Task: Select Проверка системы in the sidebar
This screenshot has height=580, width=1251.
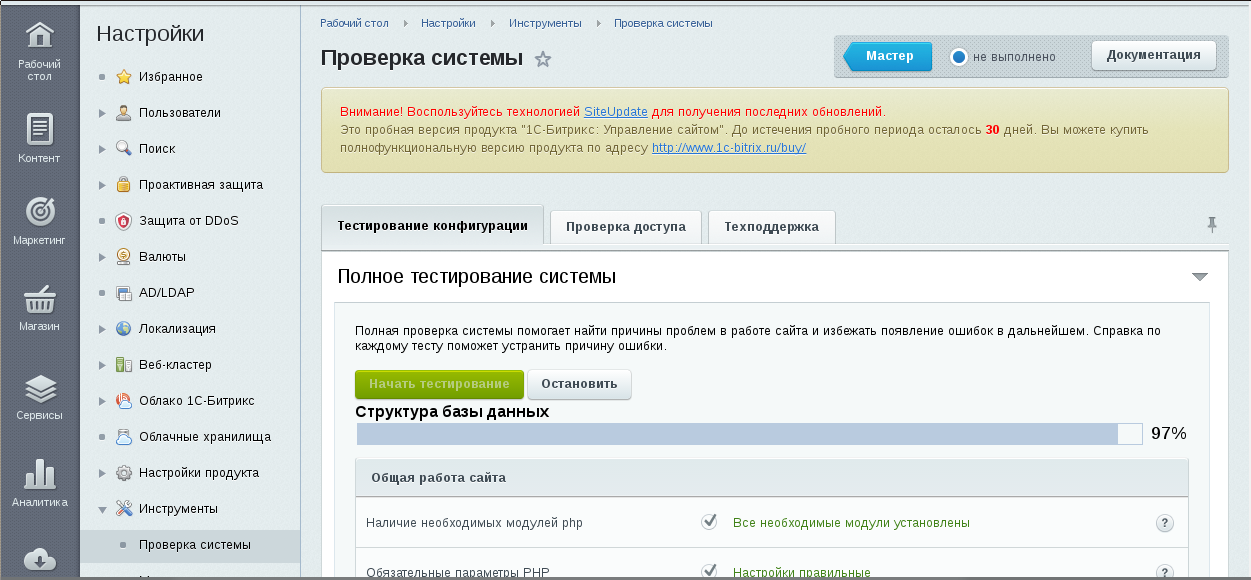Action: point(195,545)
